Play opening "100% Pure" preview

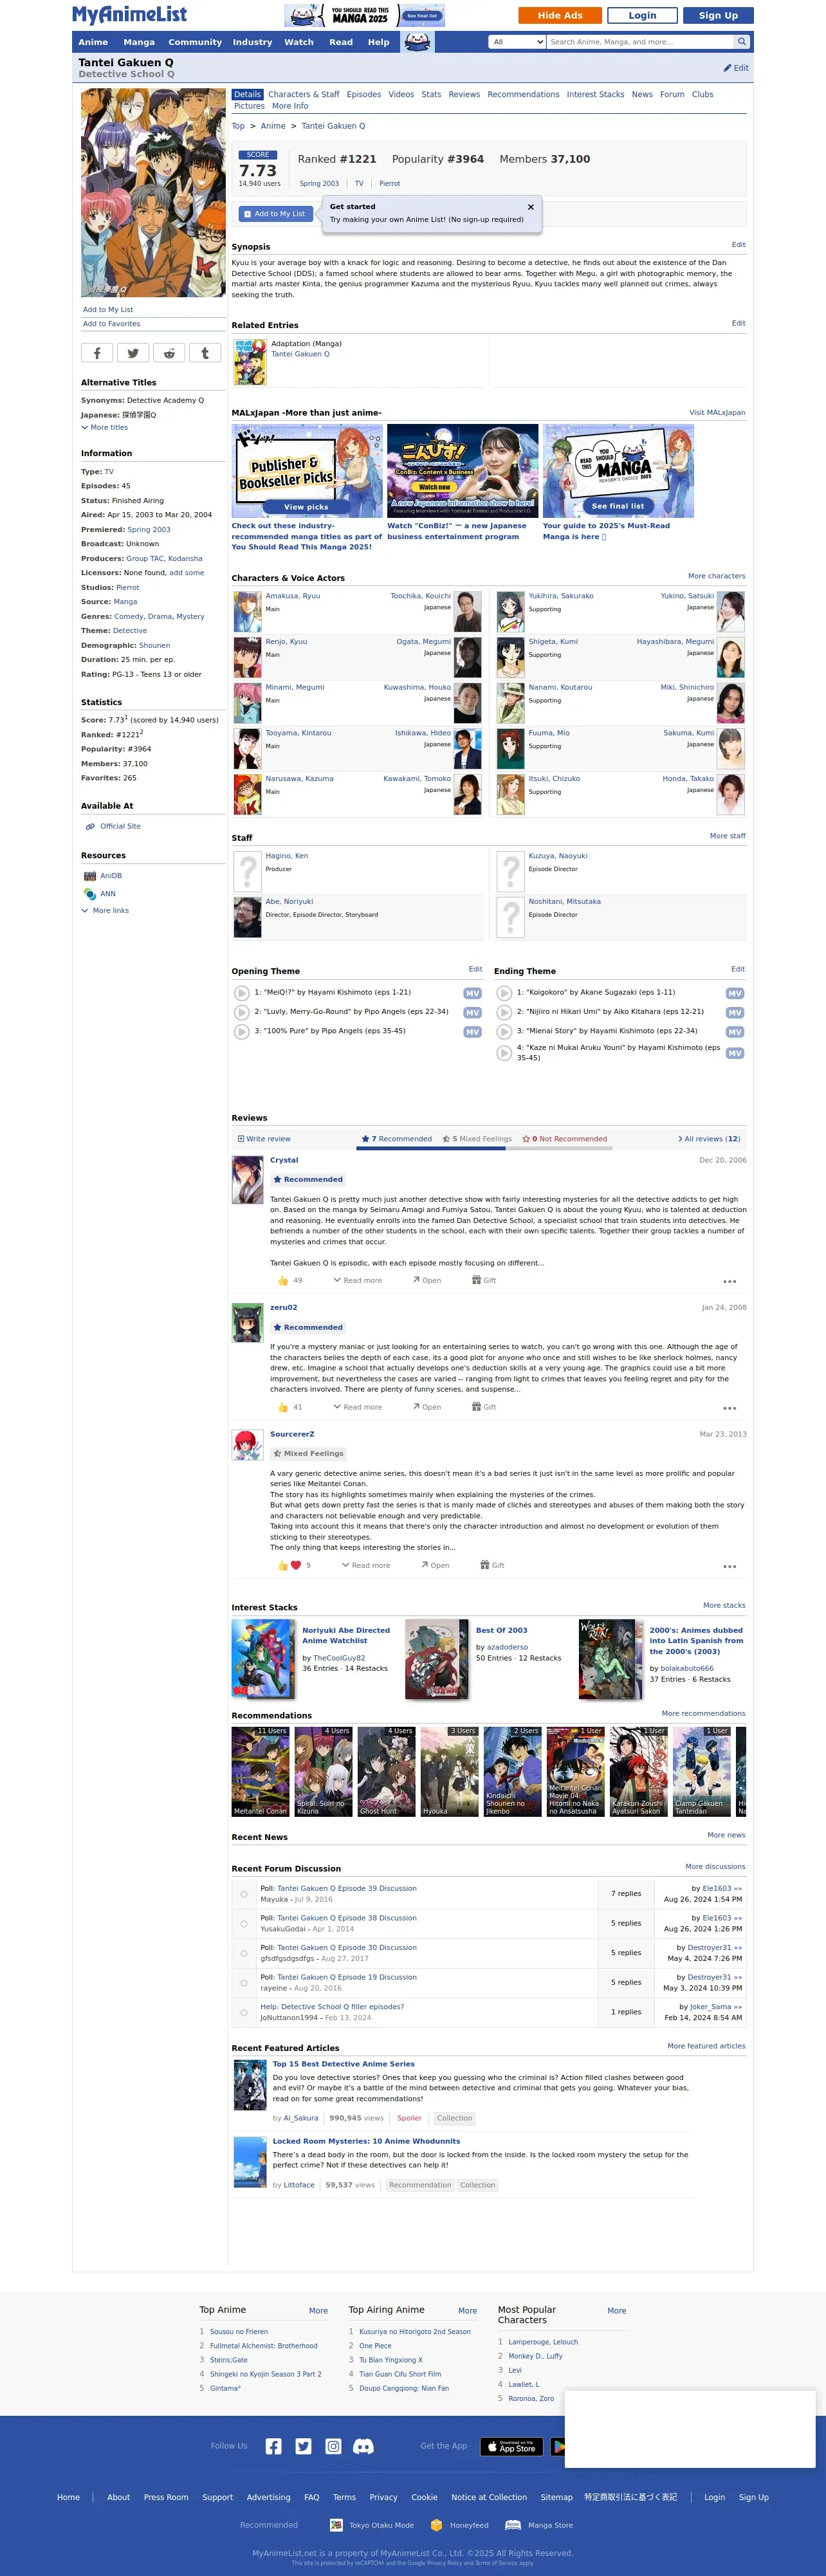(x=242, y=1031)
